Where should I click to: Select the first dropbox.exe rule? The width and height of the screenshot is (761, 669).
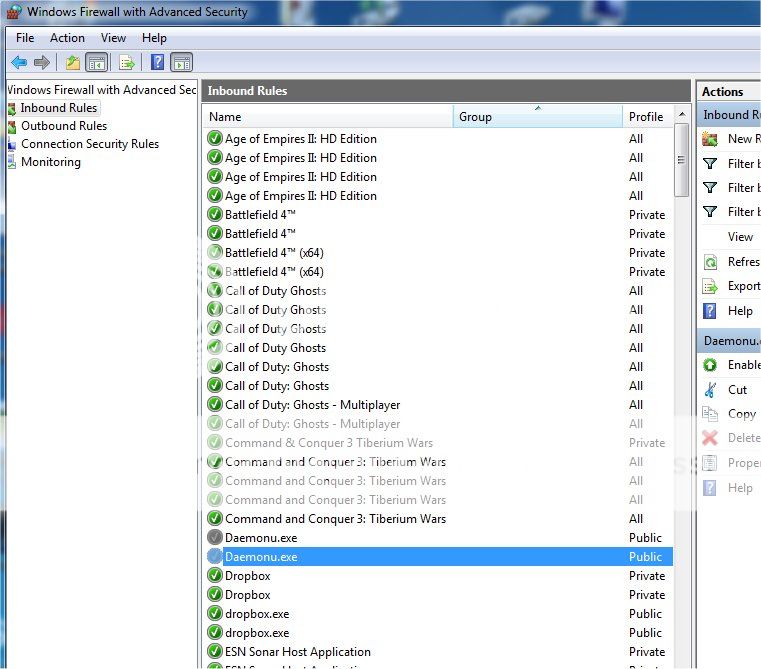257,614
